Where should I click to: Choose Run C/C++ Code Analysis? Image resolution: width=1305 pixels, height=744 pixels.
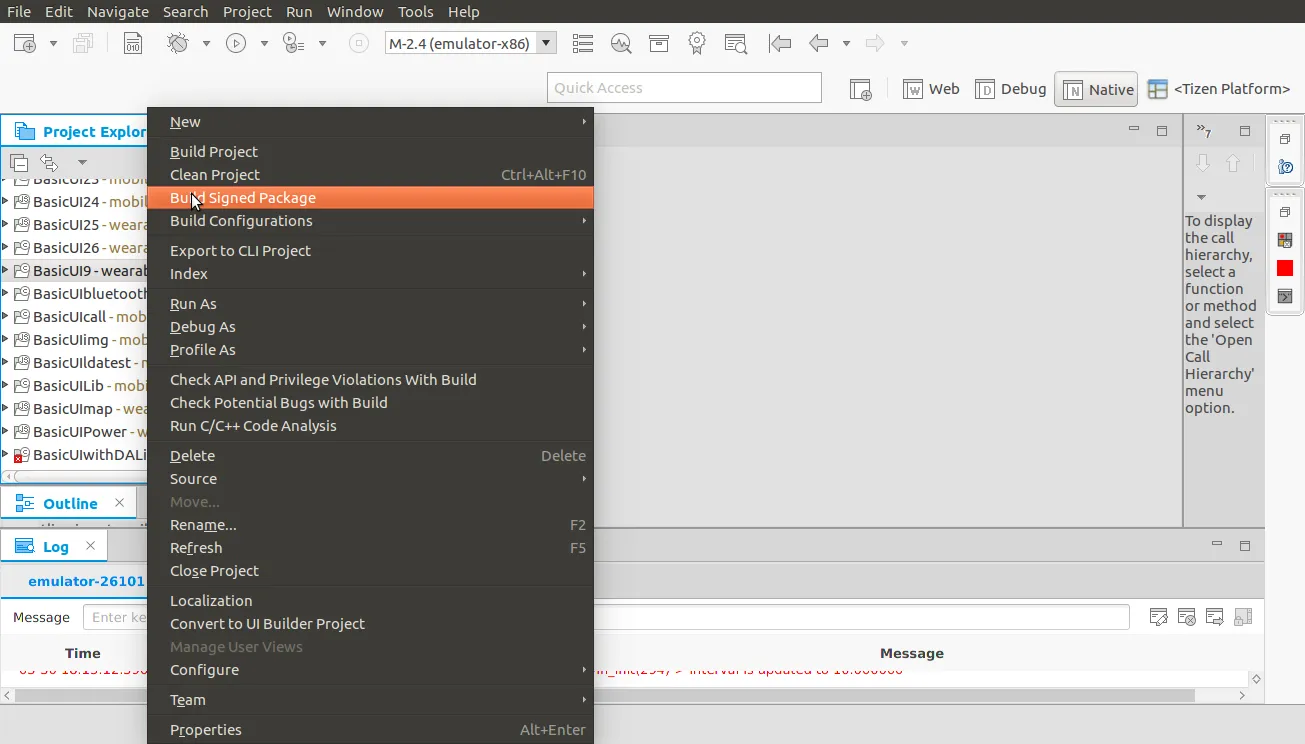point(370,426)
